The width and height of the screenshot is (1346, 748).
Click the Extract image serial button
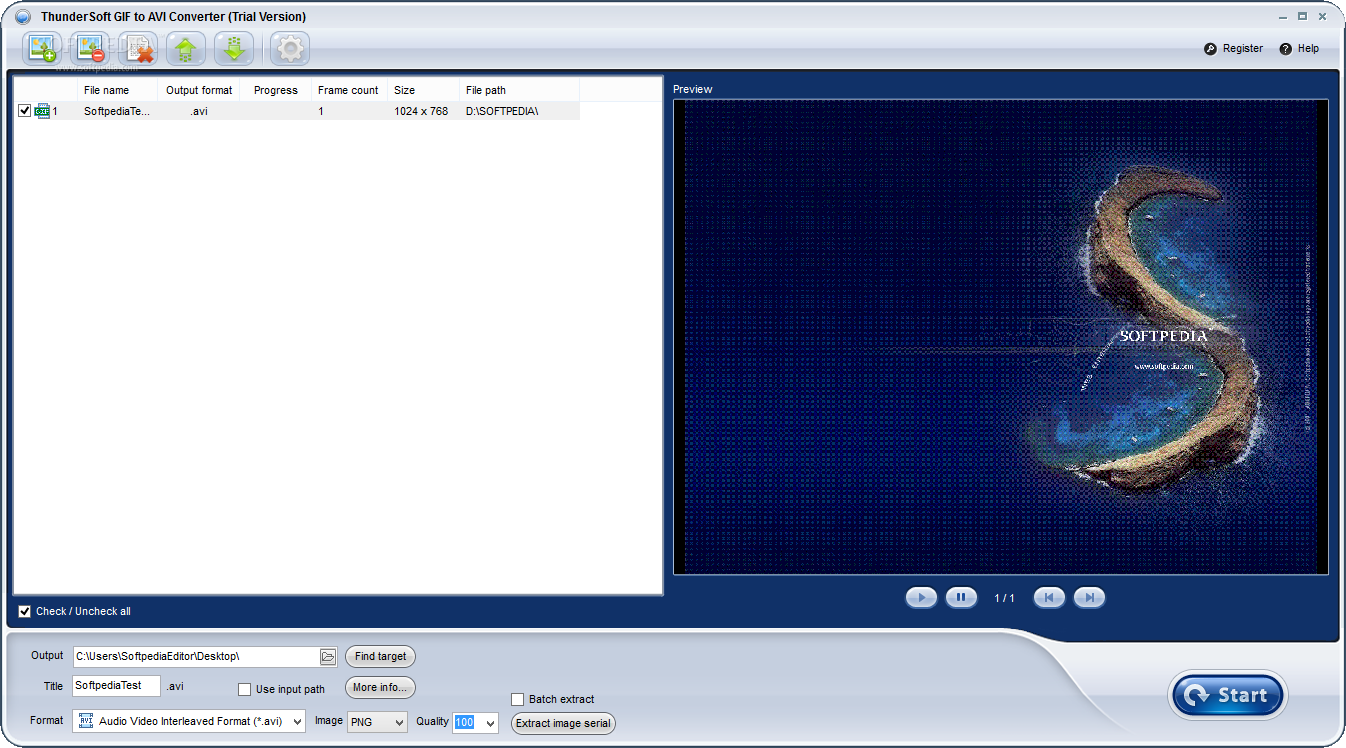[x=563, y=723]
